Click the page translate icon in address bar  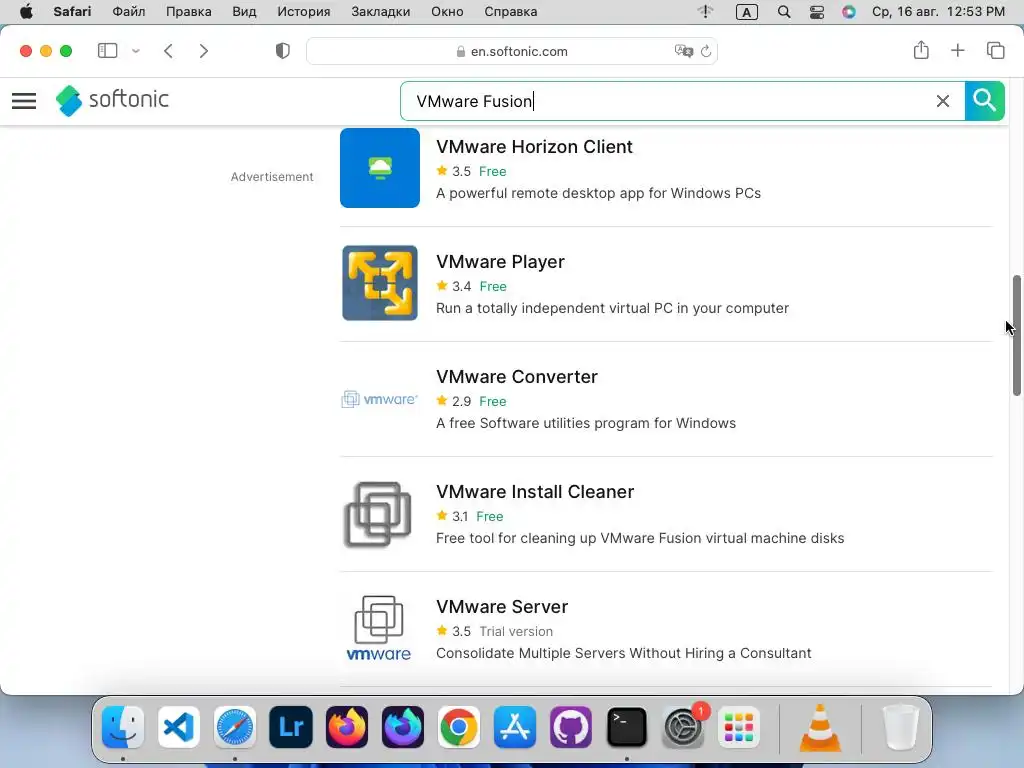tap(684, 51)
